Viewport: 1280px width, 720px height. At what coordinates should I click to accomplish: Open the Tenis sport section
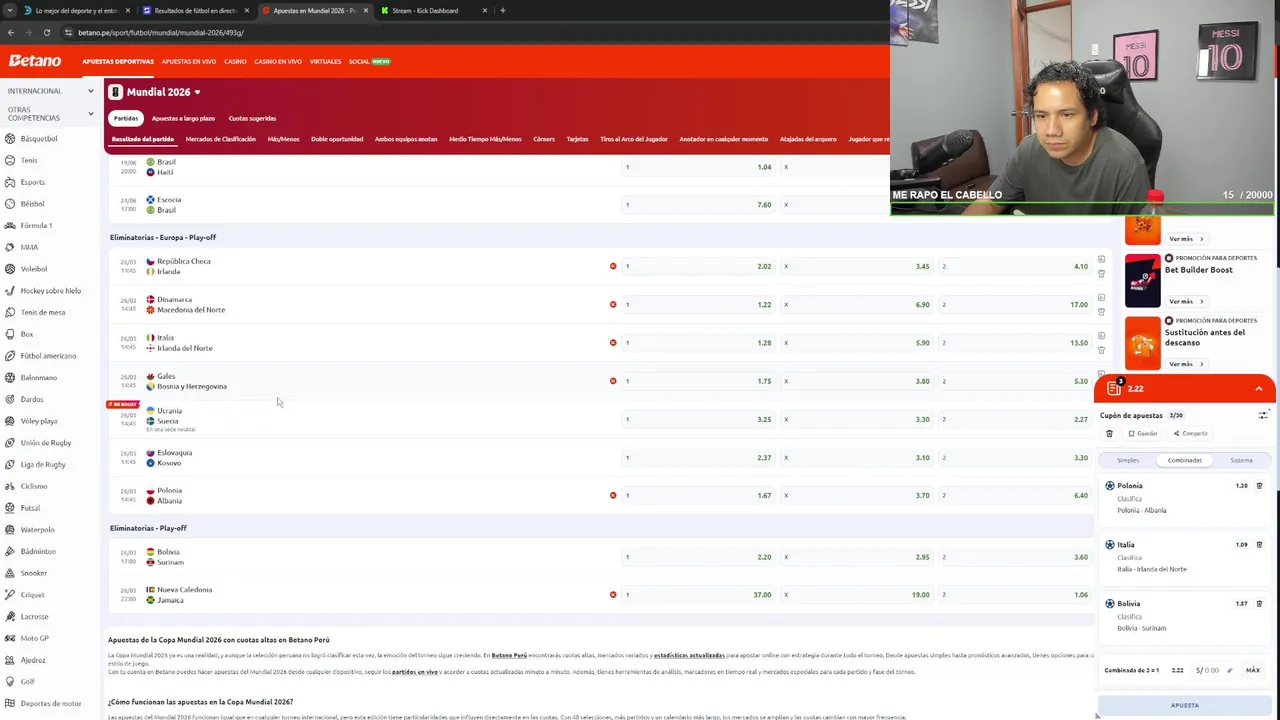[29, 161]
